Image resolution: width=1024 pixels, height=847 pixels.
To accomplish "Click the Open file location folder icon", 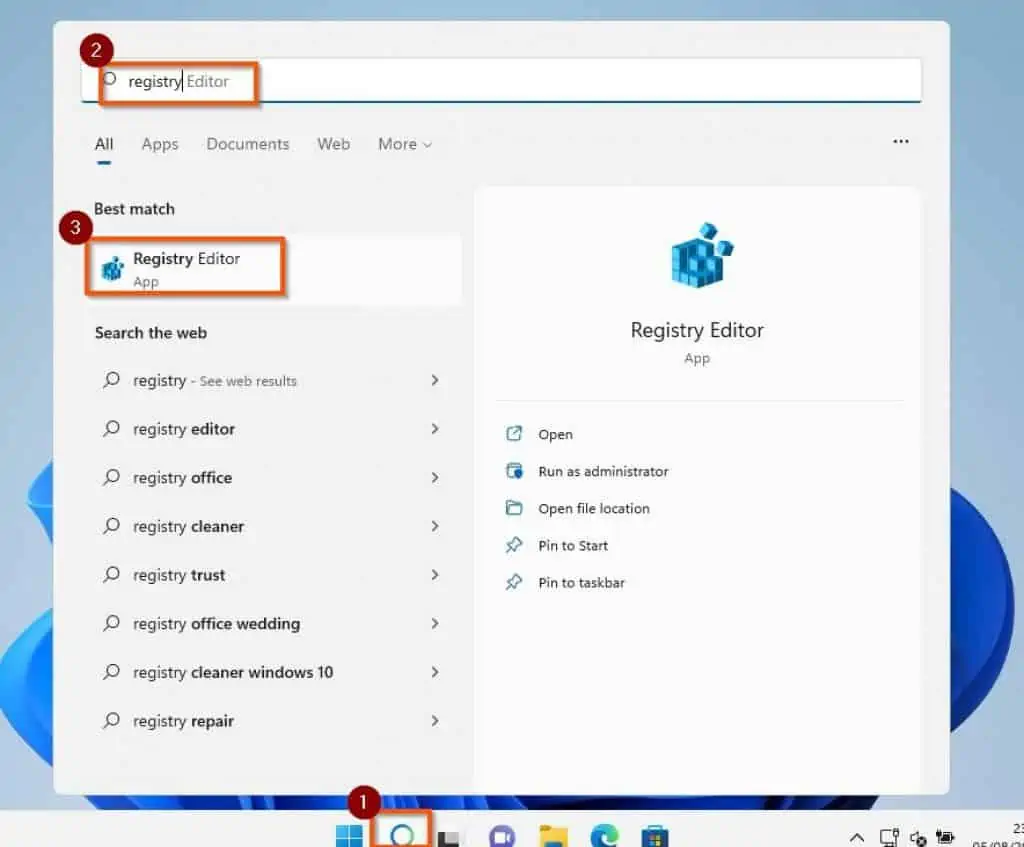I will click(x=514, y=508).
